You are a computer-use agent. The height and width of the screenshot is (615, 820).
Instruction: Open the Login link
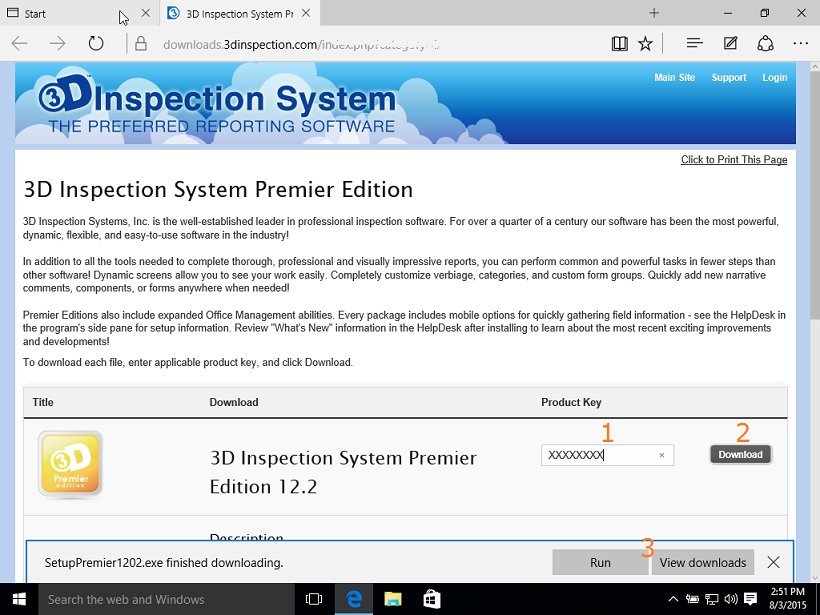[x=775, y=77]
